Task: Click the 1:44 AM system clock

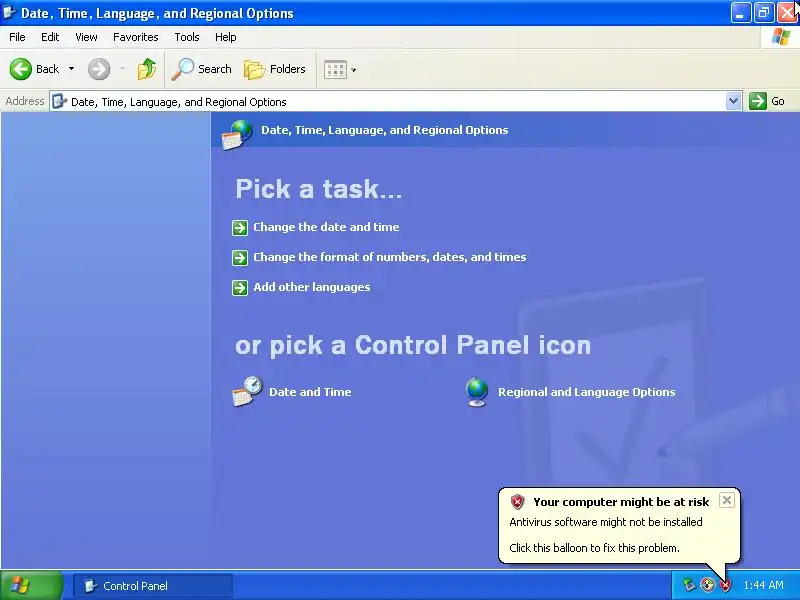Action: (x=763, y=585)
